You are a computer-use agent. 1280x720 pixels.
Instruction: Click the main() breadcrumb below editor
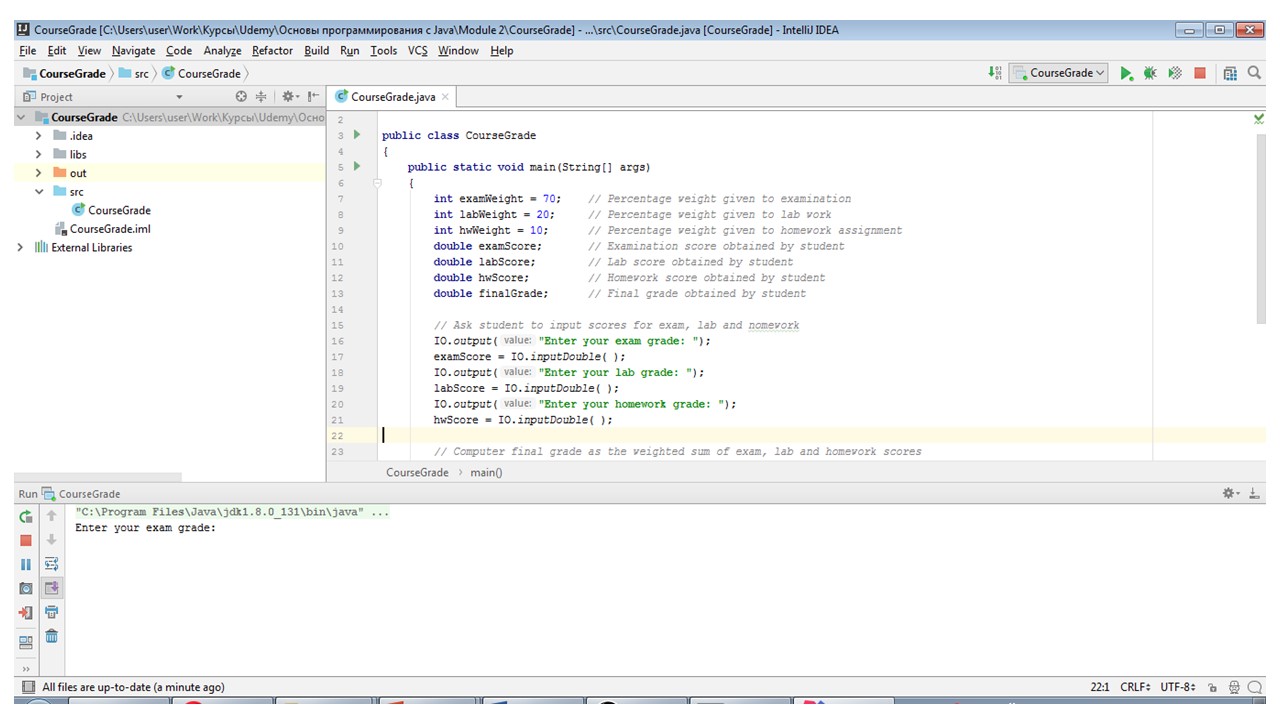[x=486, y=472]
